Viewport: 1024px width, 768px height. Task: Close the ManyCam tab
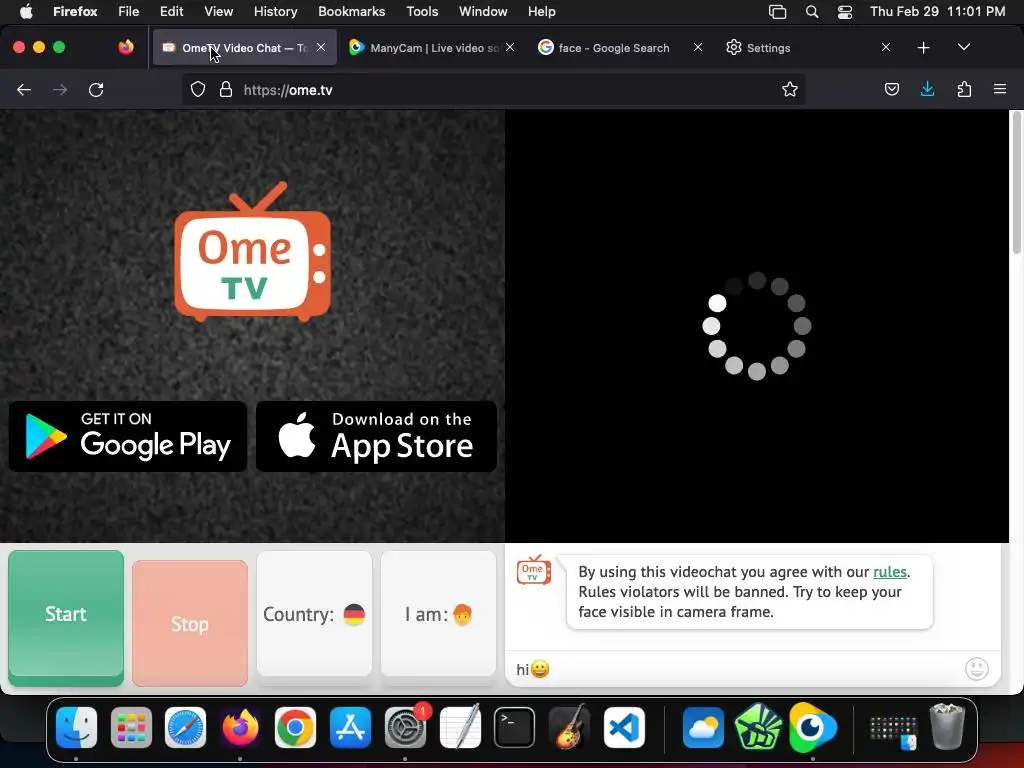510,47
